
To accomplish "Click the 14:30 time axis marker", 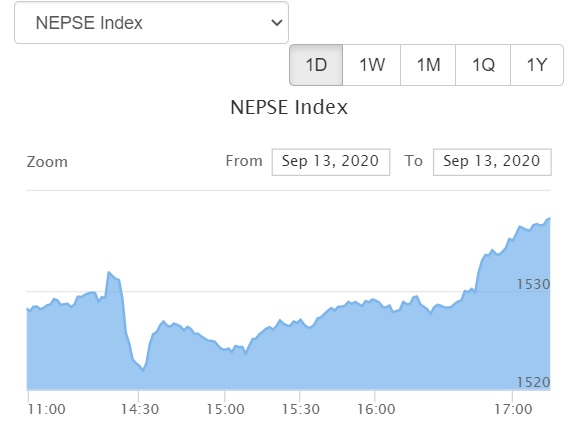I will point(140,409).
